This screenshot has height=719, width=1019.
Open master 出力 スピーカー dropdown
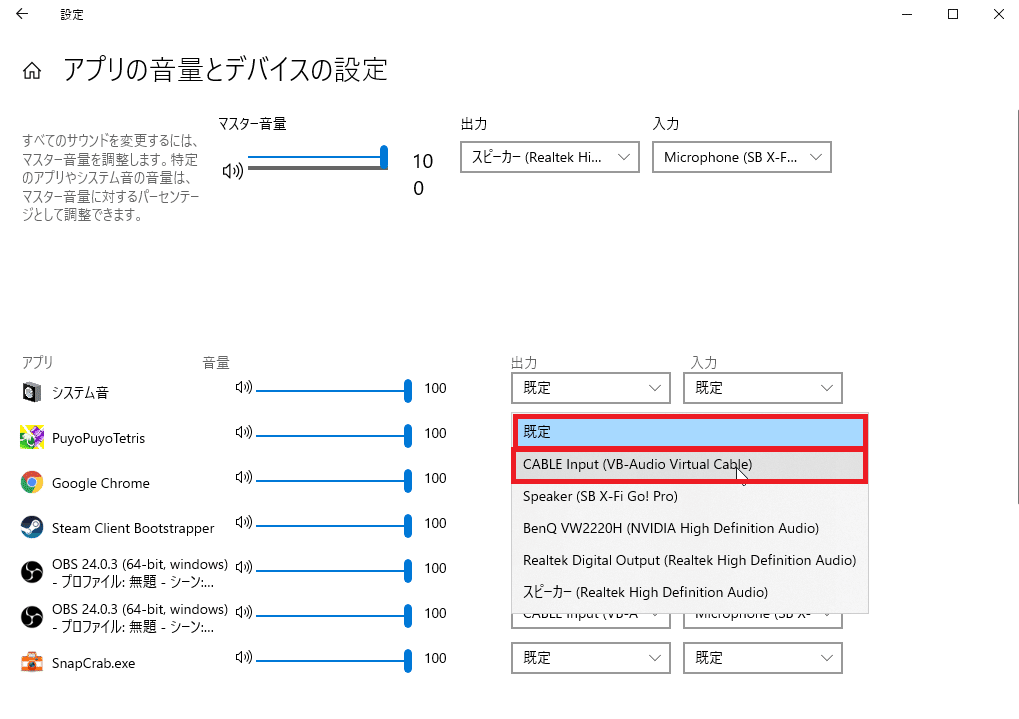click(550, 157)
